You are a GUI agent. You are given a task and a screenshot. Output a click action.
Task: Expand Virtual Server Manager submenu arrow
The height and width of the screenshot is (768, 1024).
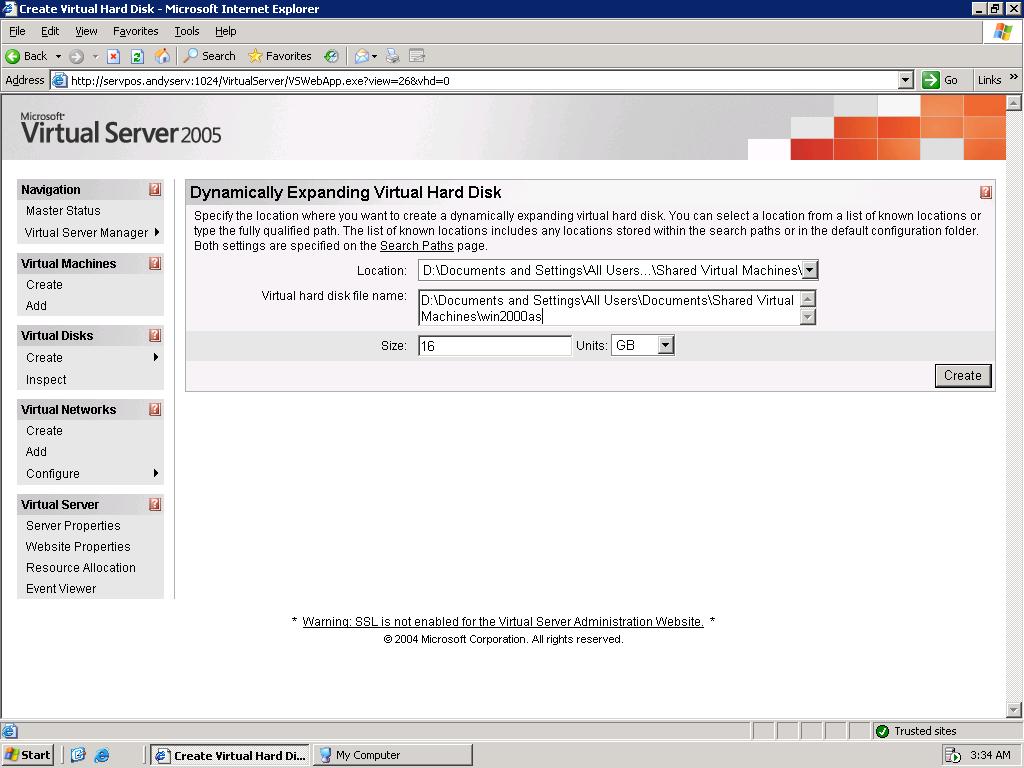coord(157,232)
